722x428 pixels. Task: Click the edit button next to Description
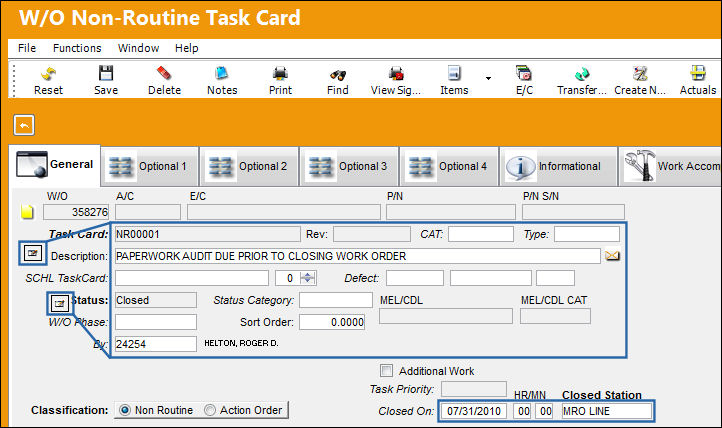click(33, 253)
